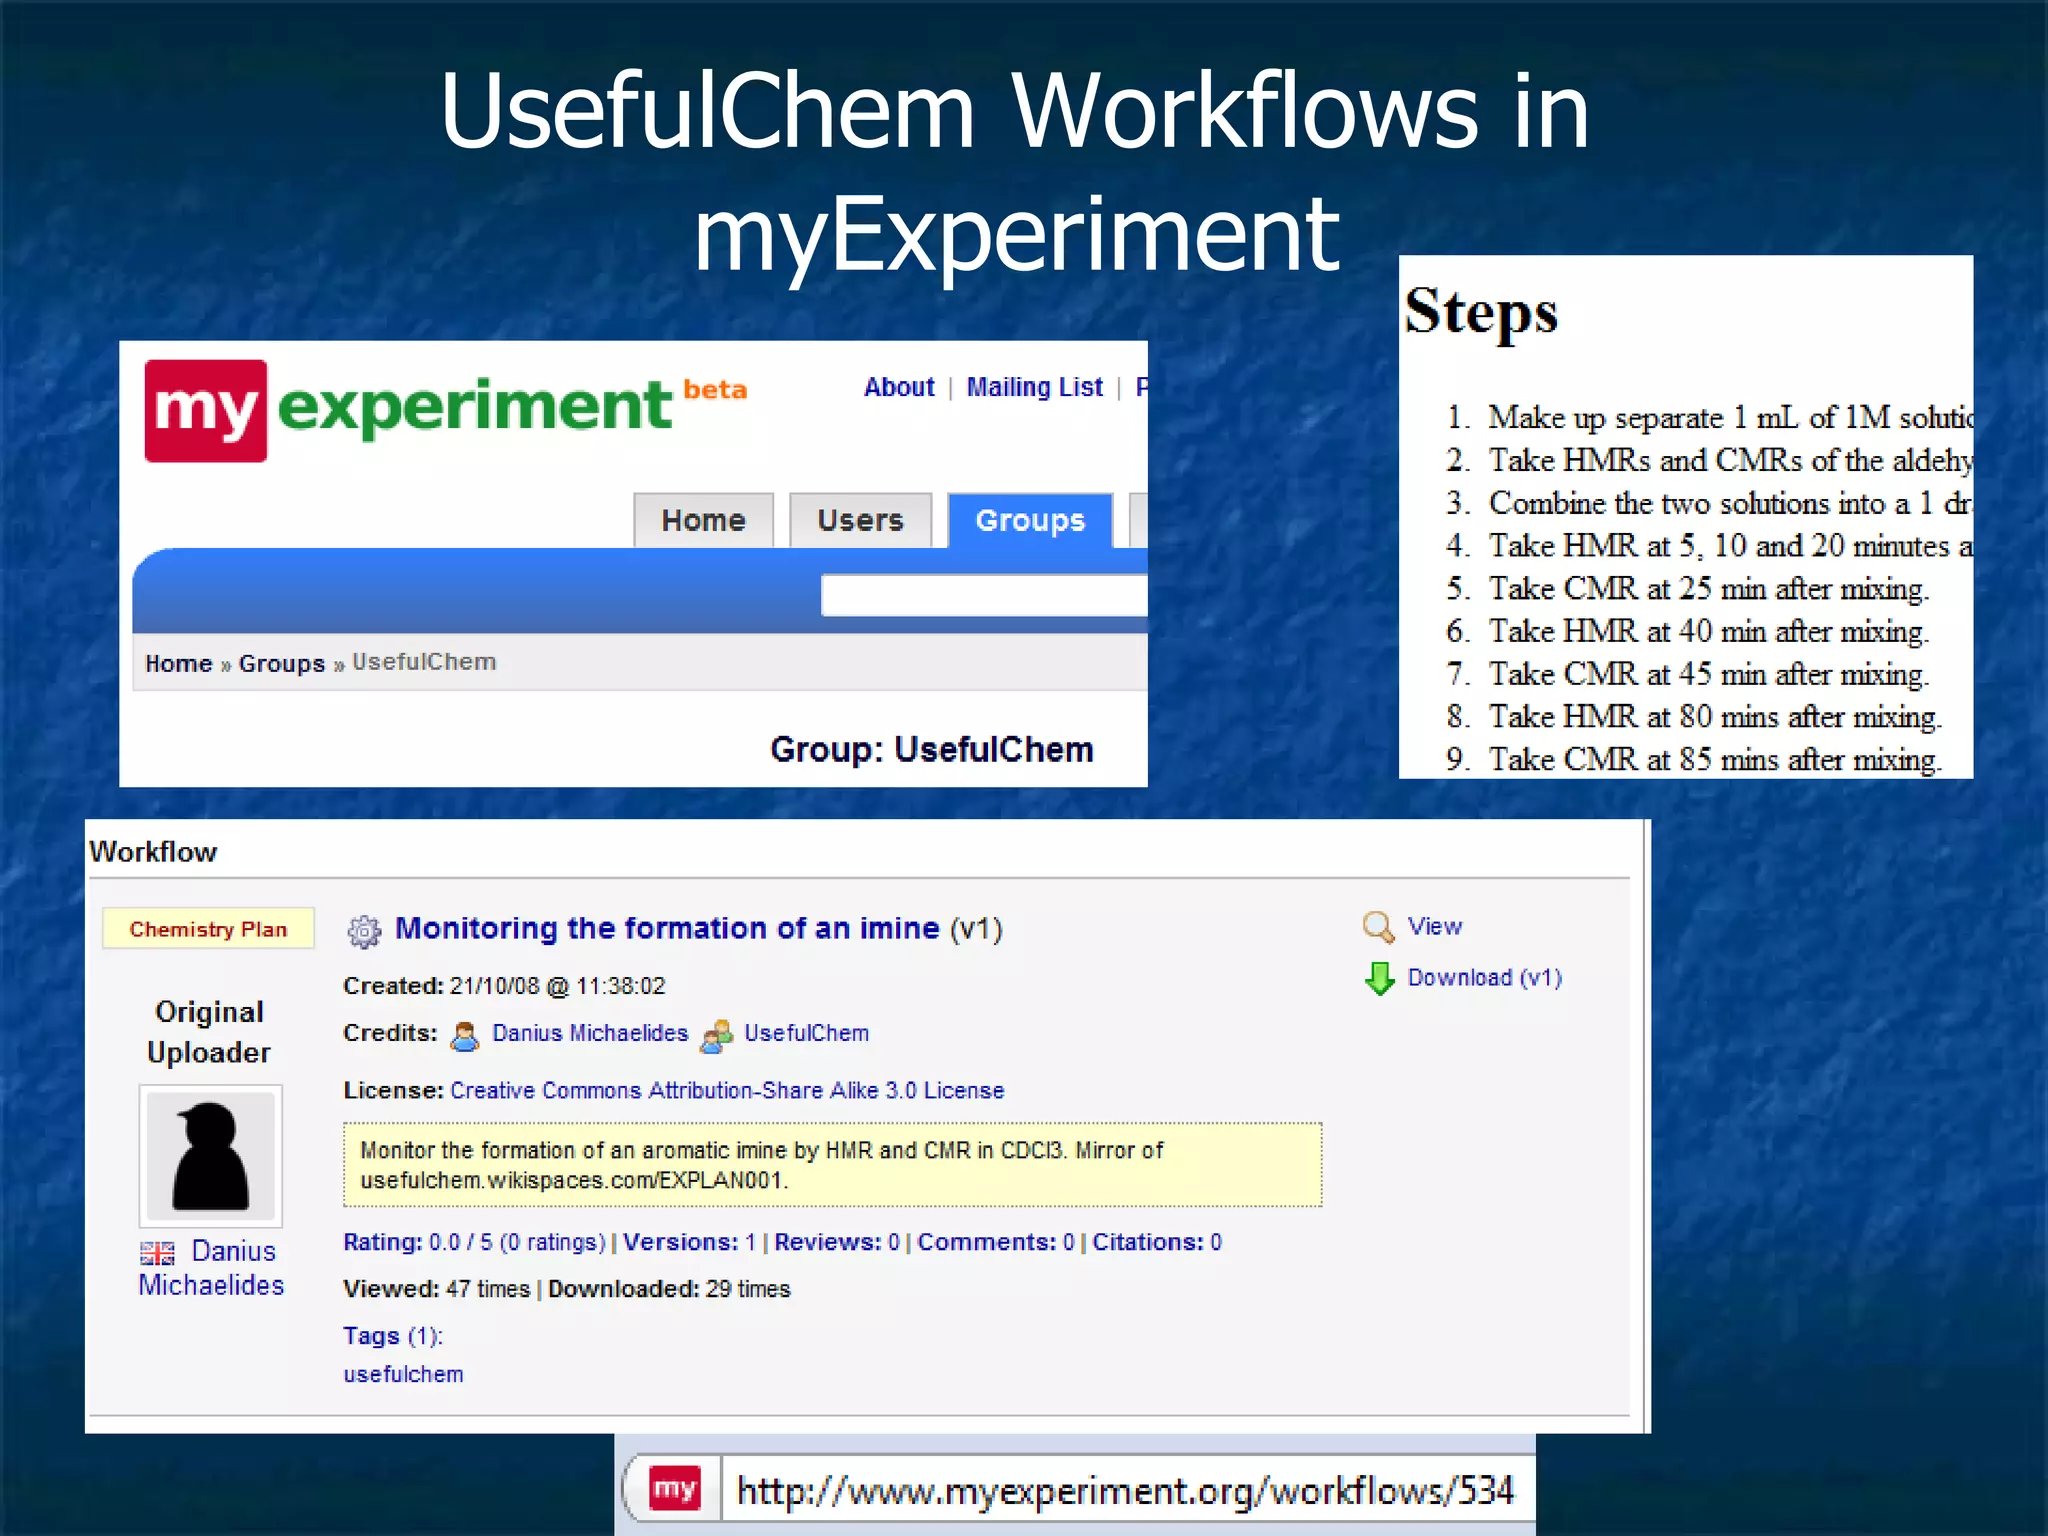Open the About link
Image resolution: width=2048 pixels, height=1536 pixels.
tap(899, 387)
